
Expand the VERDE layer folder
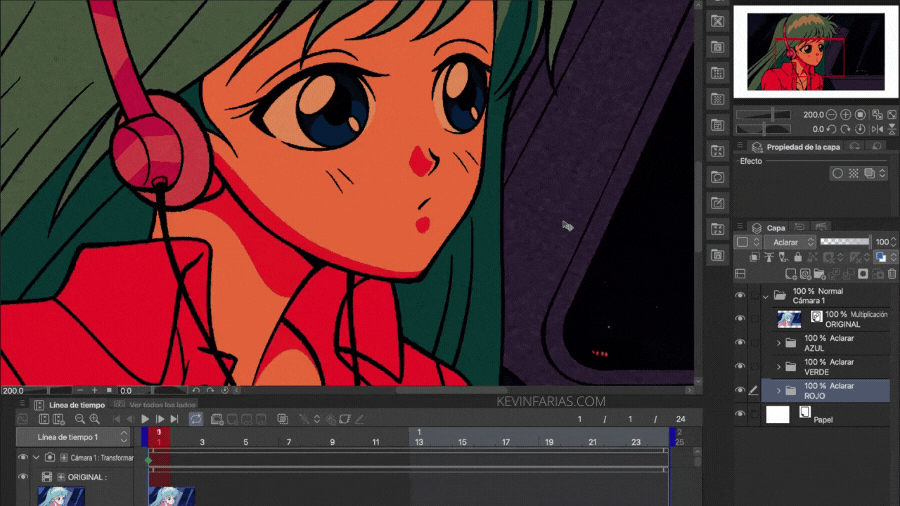pos(779,367)
